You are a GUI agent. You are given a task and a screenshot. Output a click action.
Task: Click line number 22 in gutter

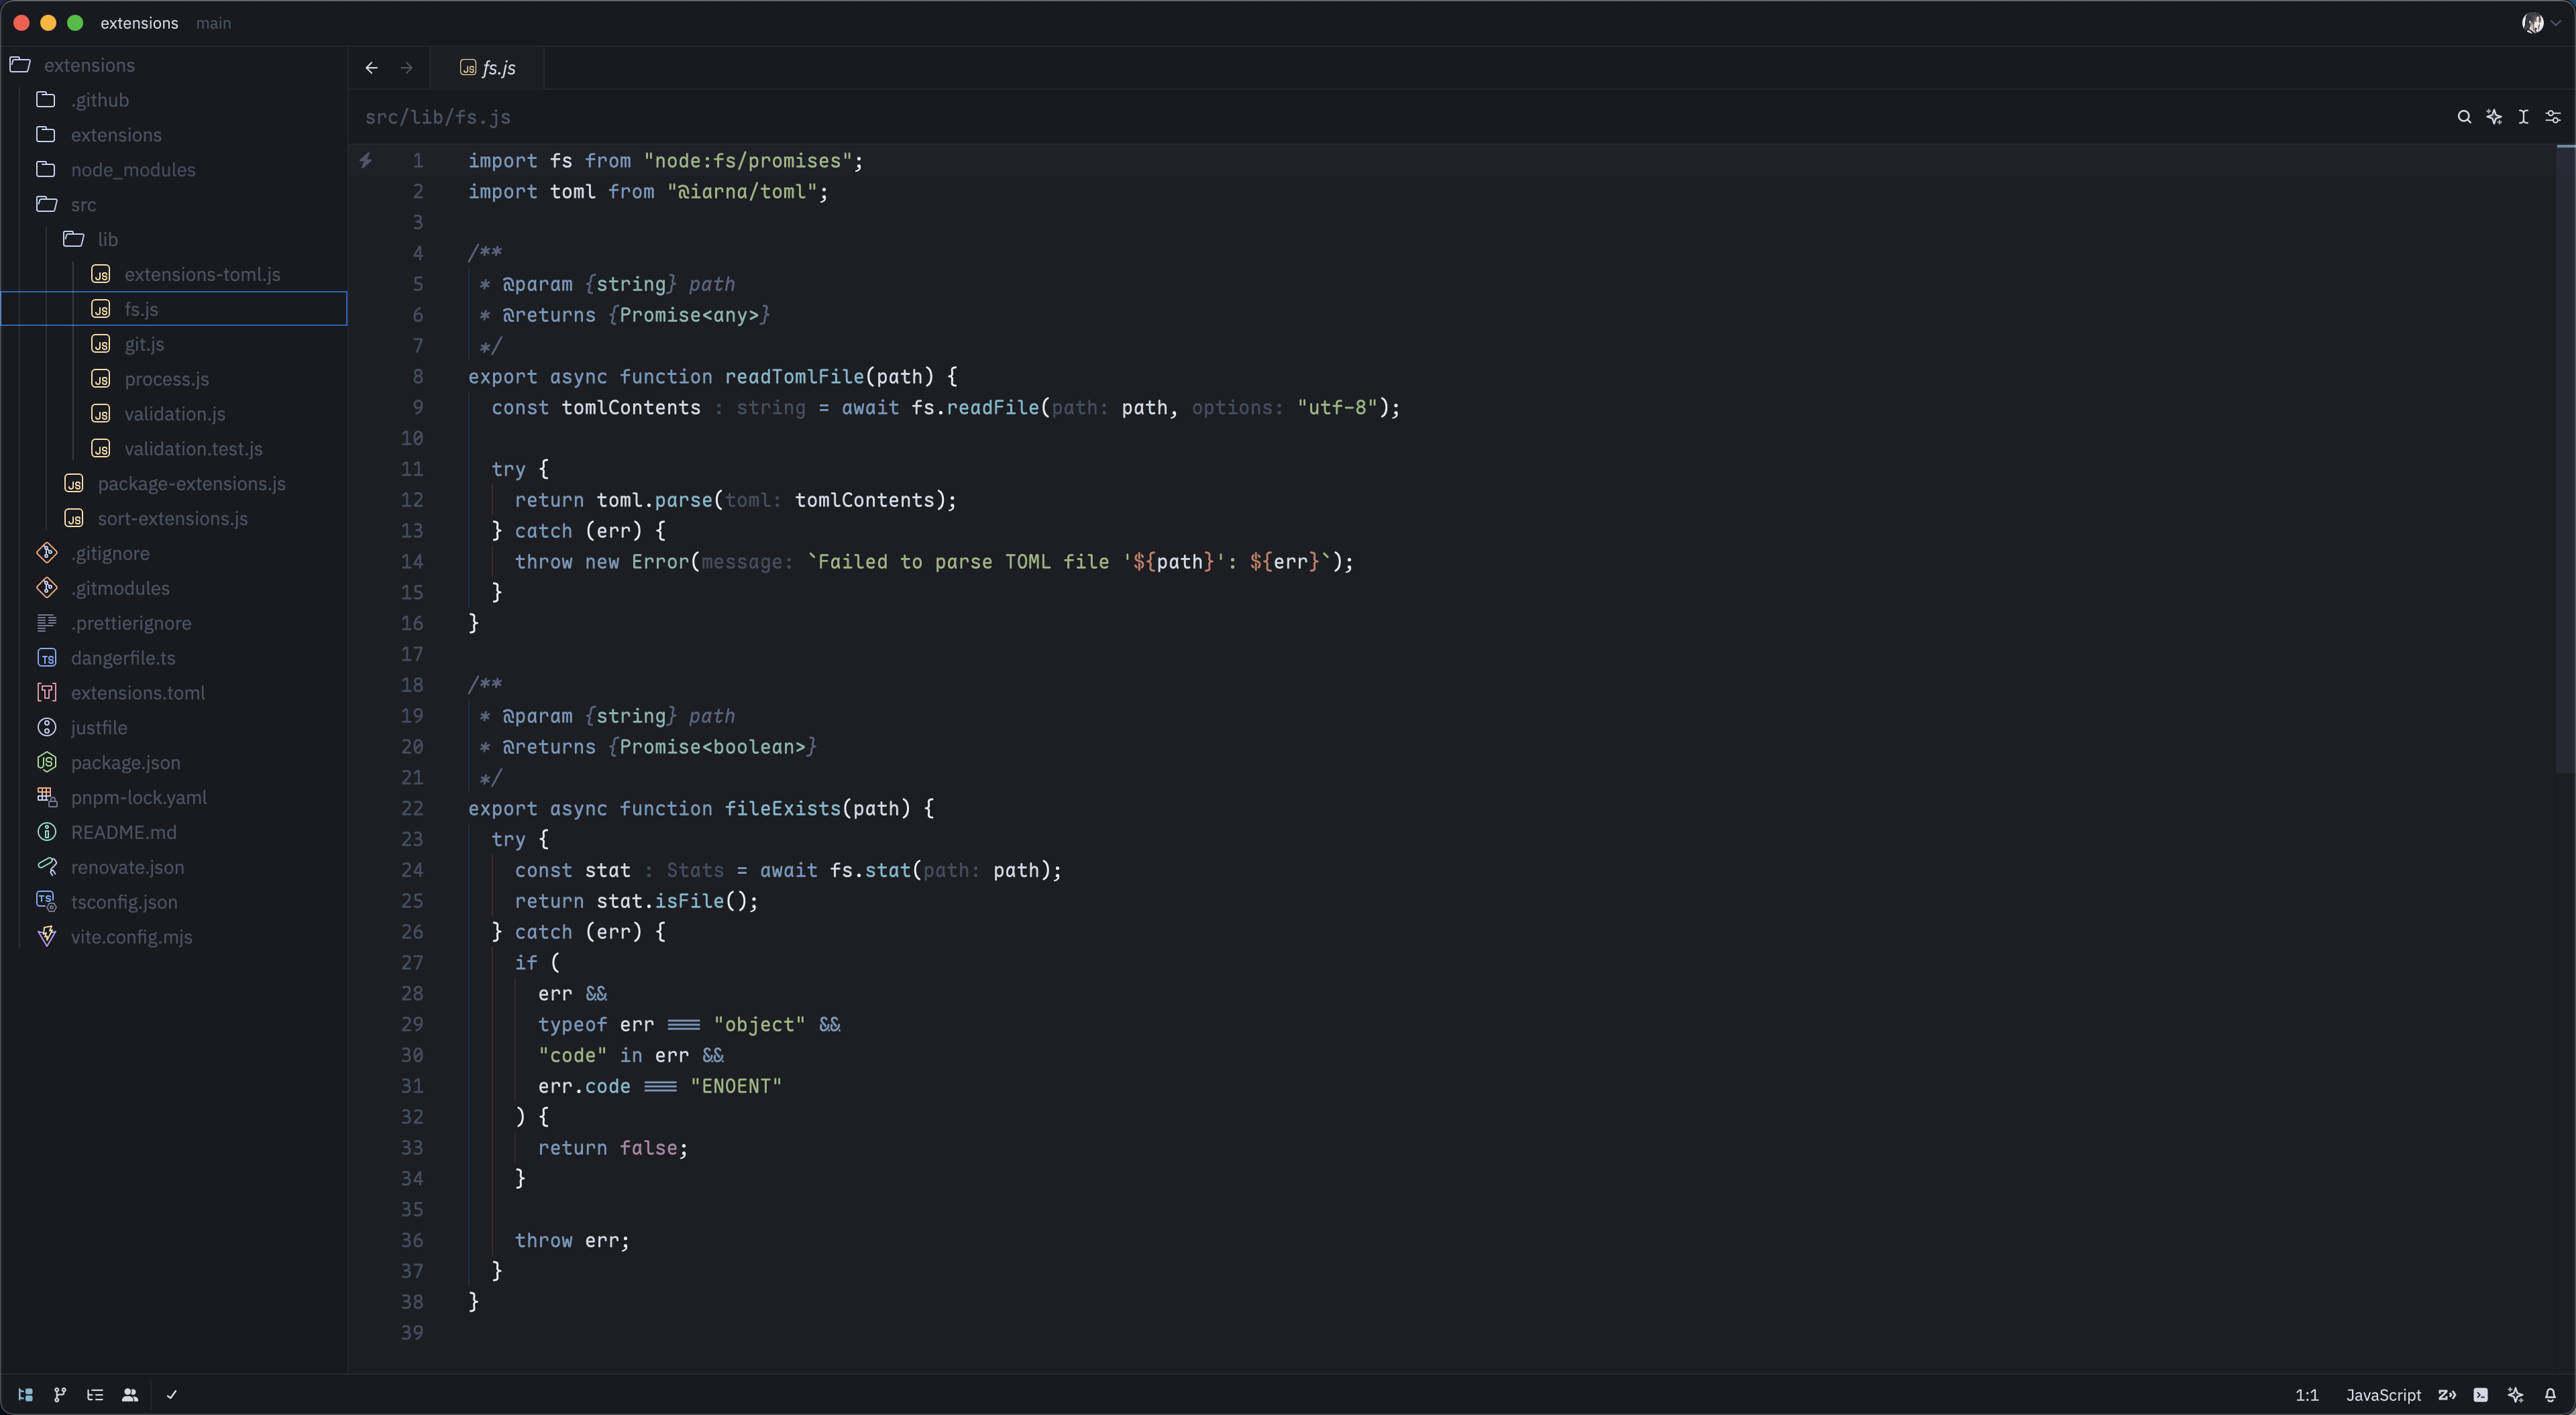click(412, 808)
